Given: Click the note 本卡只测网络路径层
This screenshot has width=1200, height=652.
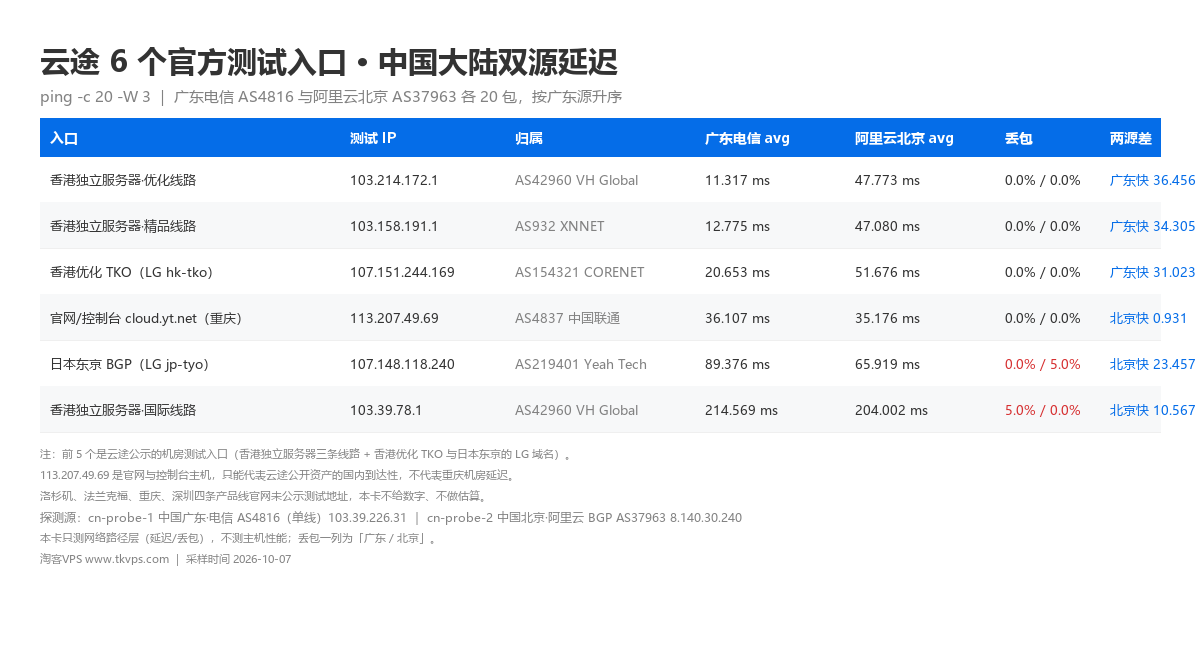Looking at the screenshot, I should 239,538.
